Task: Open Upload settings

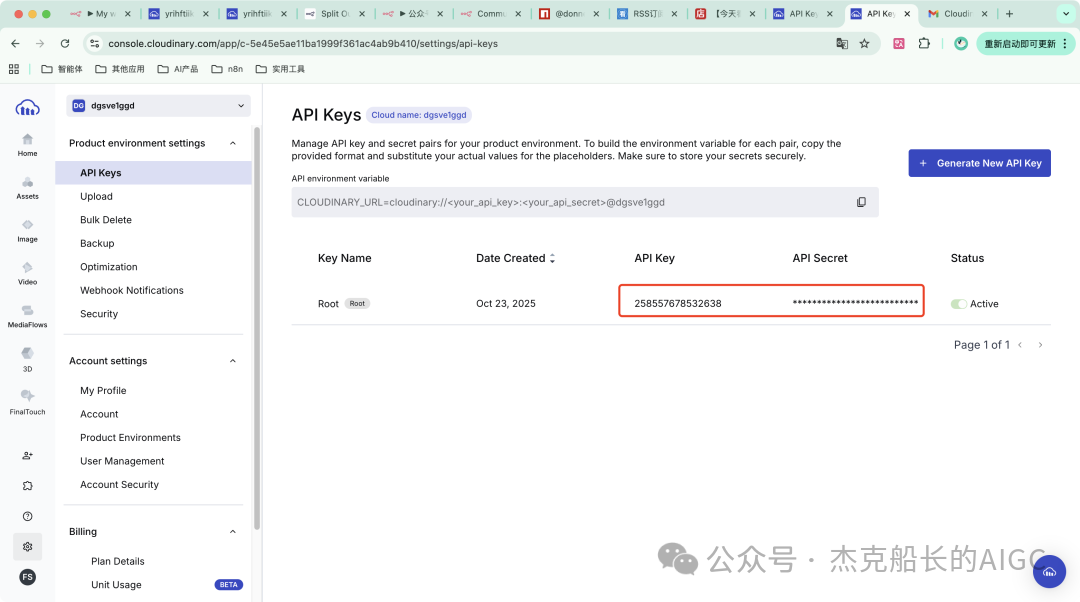Action: (96, 196)
